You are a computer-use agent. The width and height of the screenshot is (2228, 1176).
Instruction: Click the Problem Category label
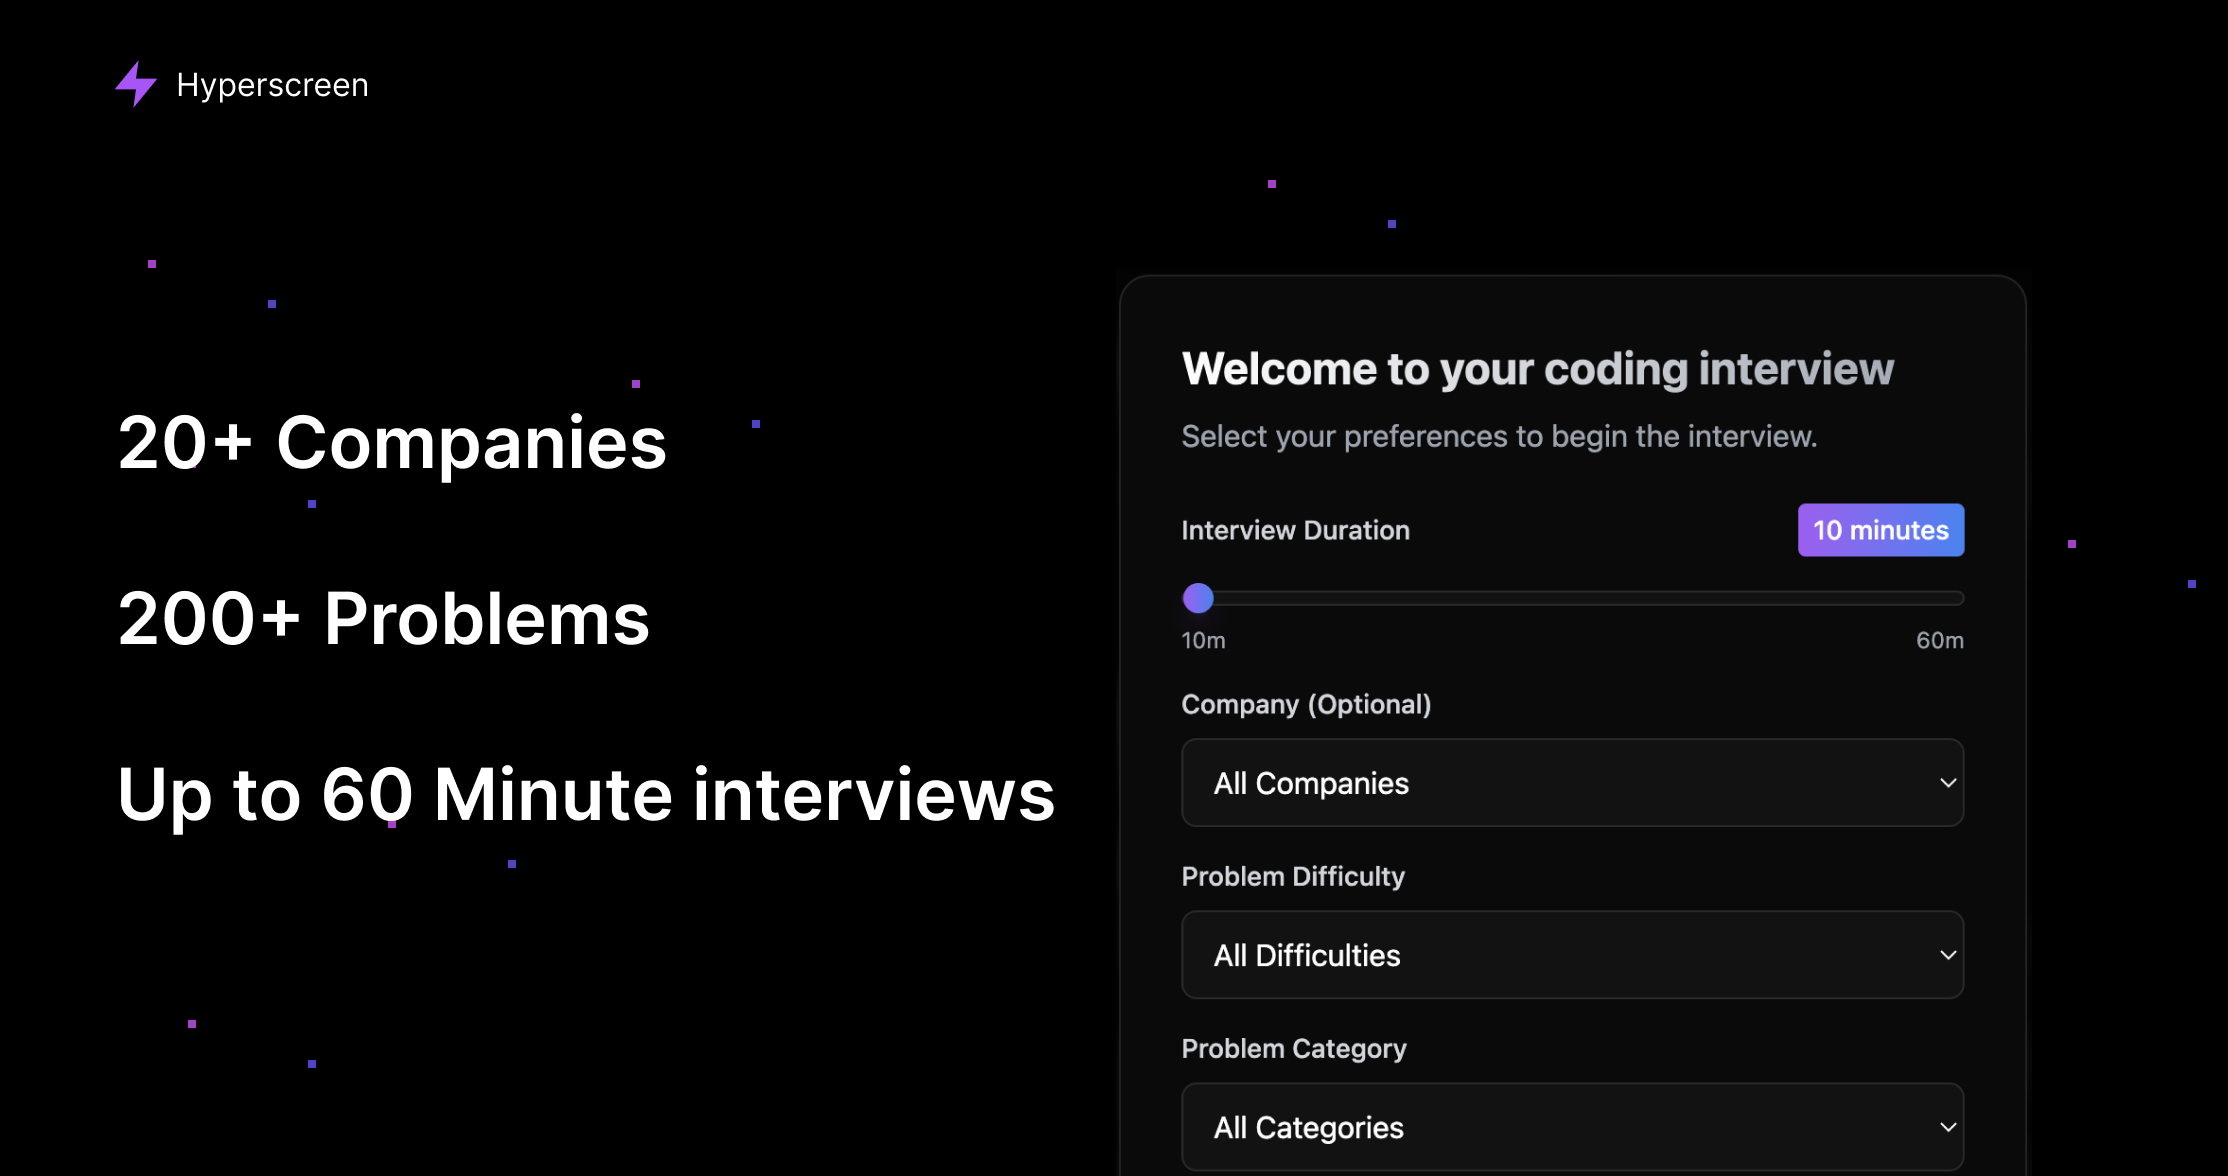(1294, 1048)
